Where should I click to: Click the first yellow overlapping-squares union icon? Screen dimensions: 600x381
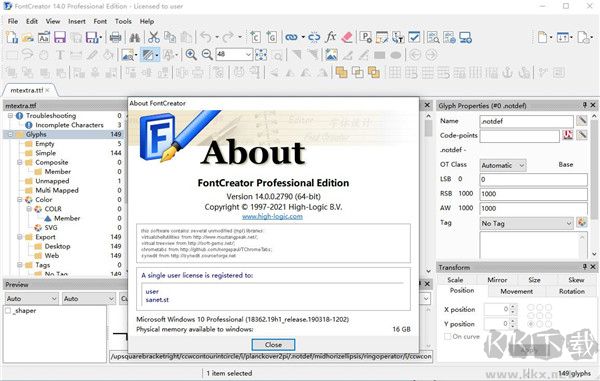pyautogui.click(x=341, y=72)
